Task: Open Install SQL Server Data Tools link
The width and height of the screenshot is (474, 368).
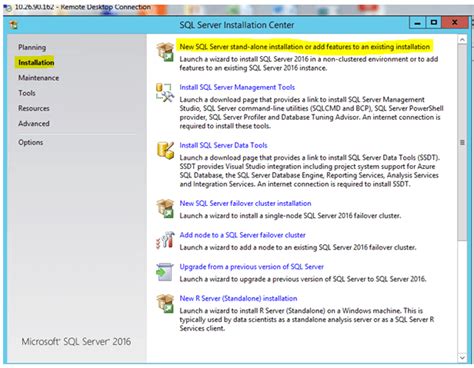Action: [223, 145]
